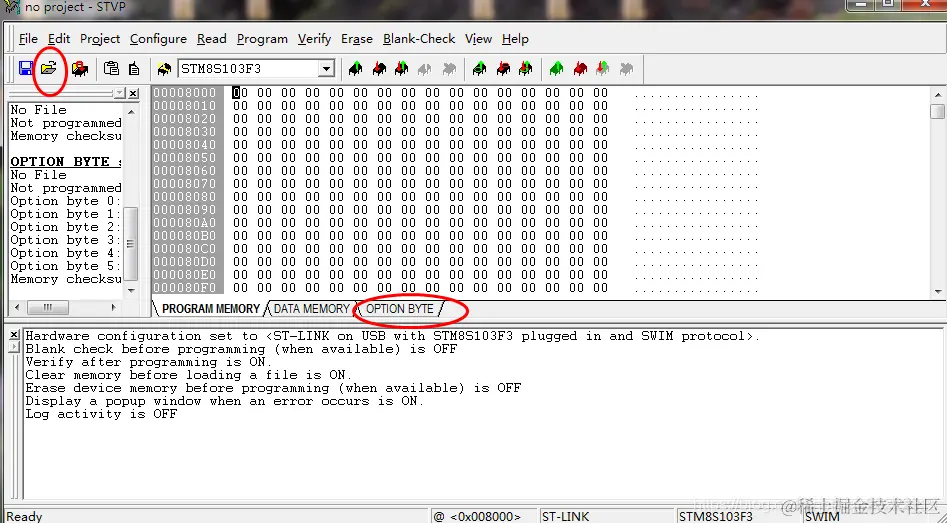Click 'Log activity is OFF' log line
The width and height of the screenshot is (947, 523).
point(101,414)
